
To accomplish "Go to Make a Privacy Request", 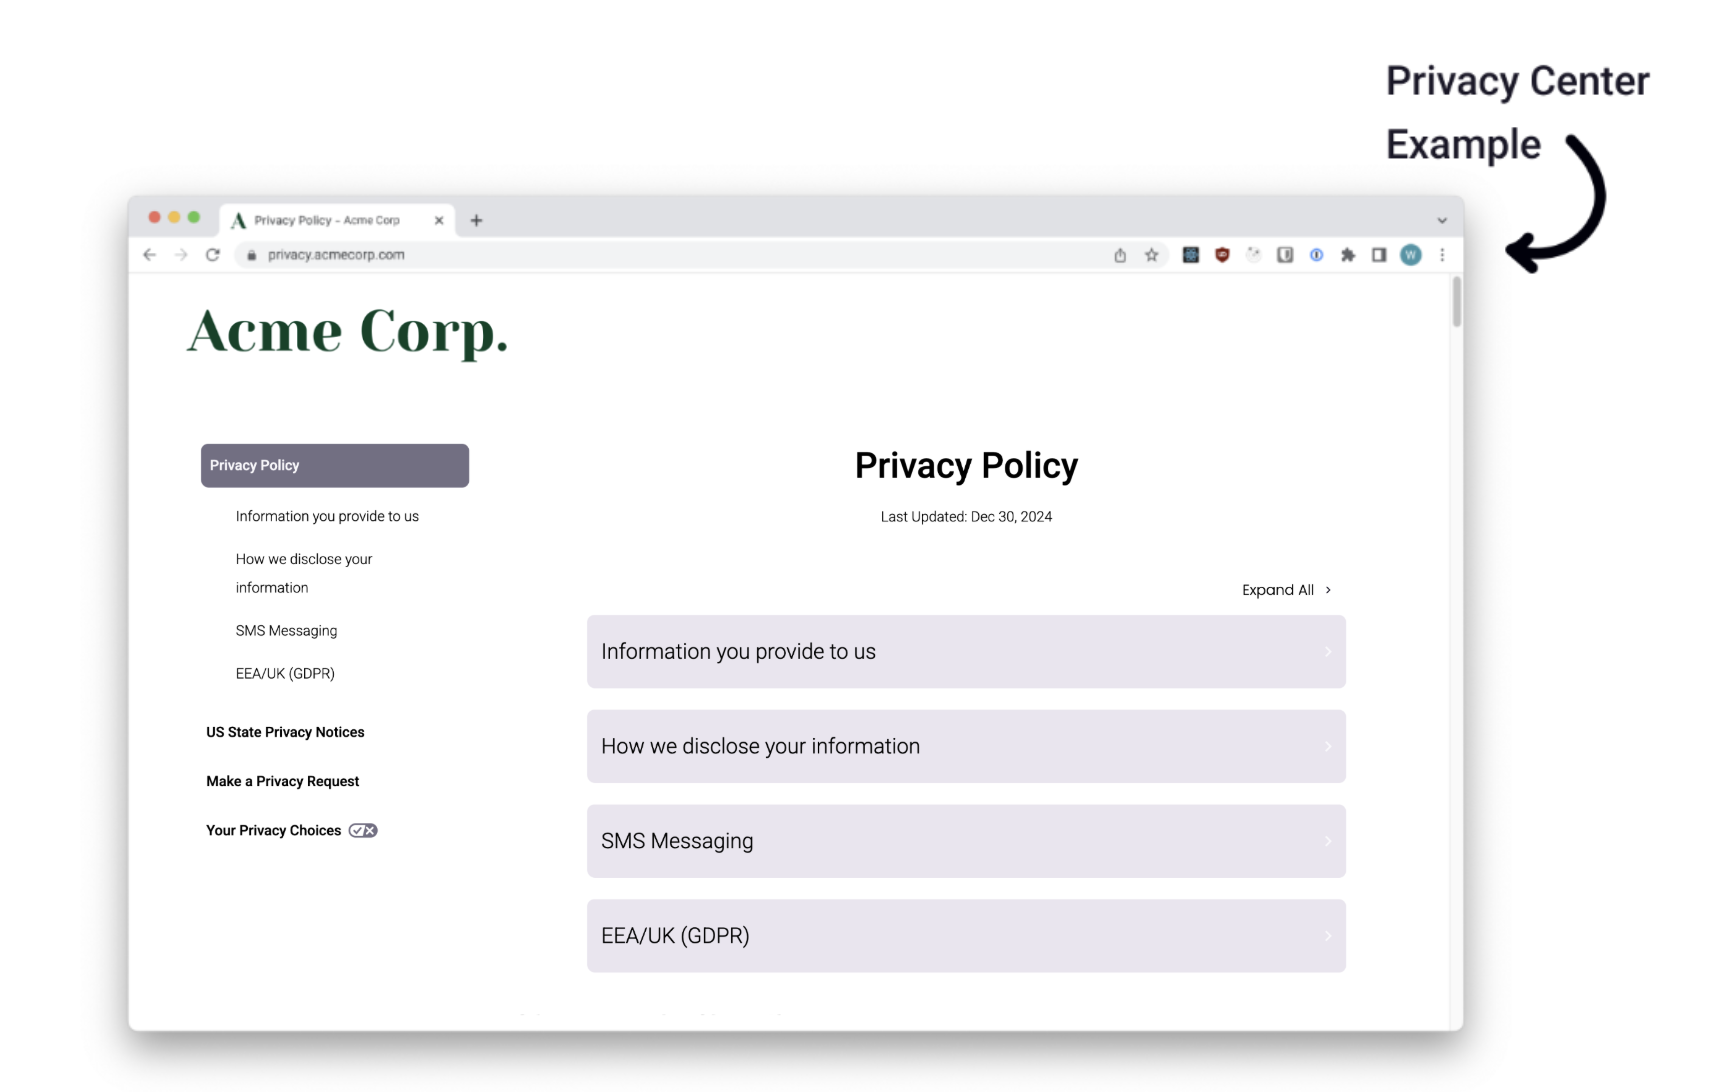I will pos(282,781).
